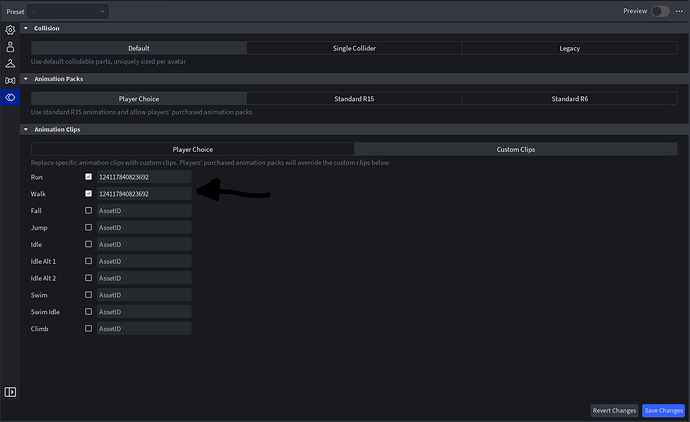Enable the Idle animation checkbox
This screenshot has height=422, width=690.
[x=88, y=244]
